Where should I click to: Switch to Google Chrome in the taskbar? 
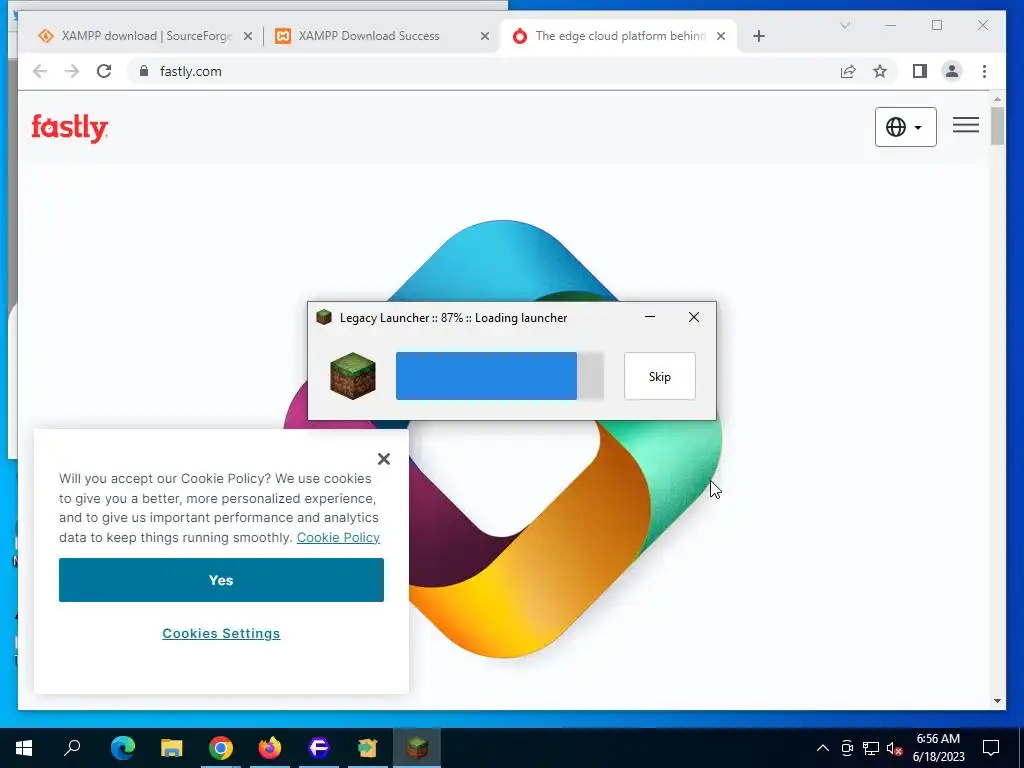click(x=221, y=748)
